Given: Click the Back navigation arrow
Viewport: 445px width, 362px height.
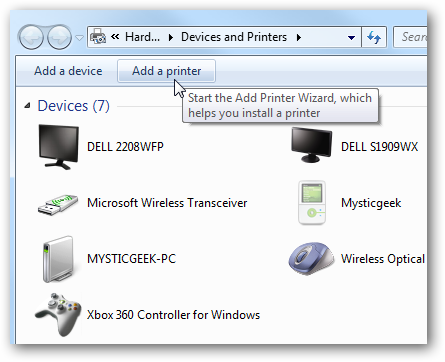Looking at the screenshot, I should click(31, 37).
